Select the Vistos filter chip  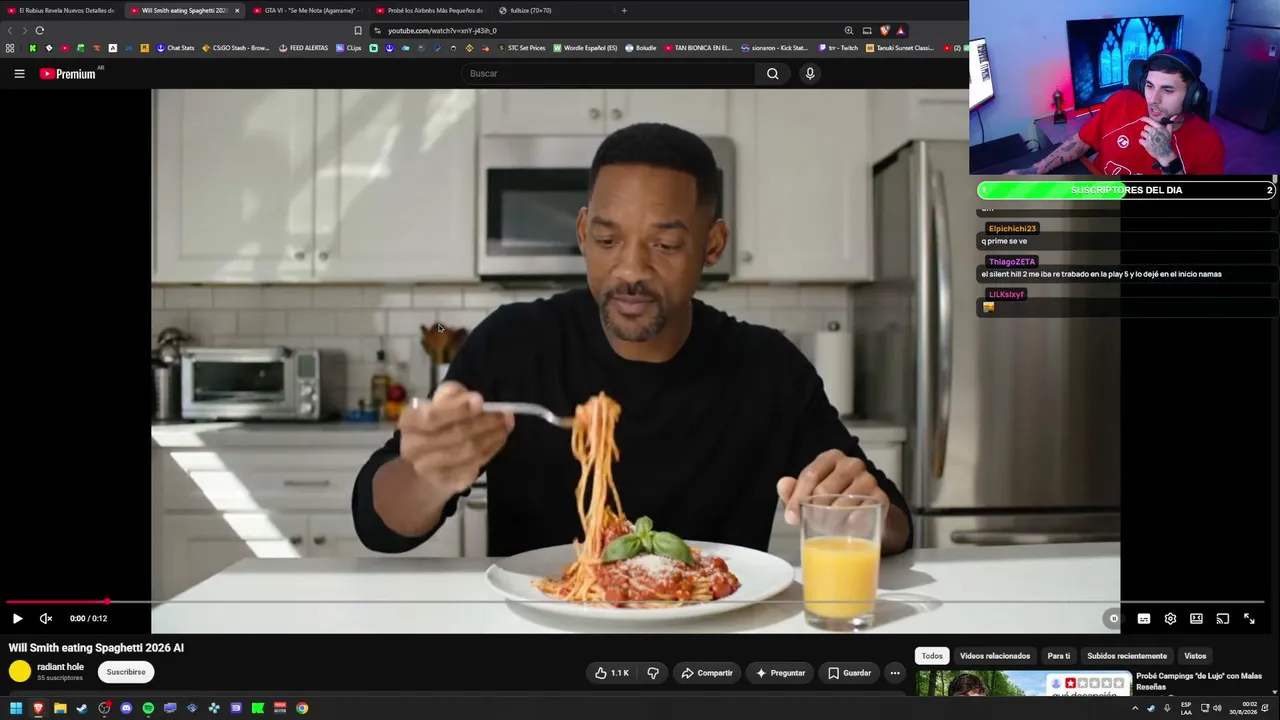tap(1195, 656)
